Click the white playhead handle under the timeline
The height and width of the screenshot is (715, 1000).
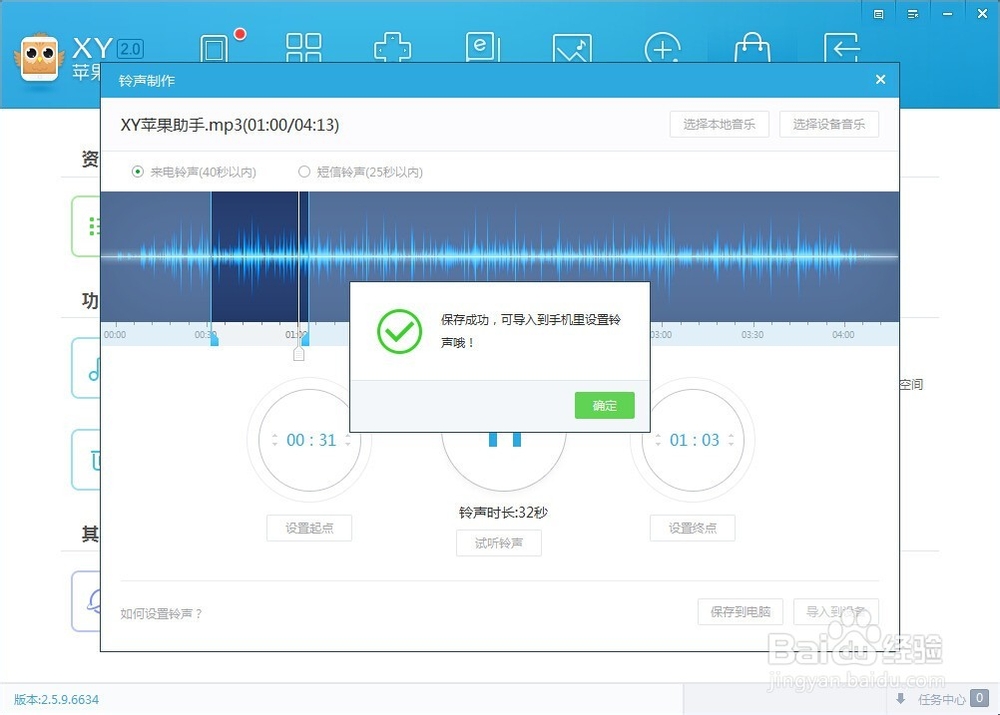pos(298,354)
